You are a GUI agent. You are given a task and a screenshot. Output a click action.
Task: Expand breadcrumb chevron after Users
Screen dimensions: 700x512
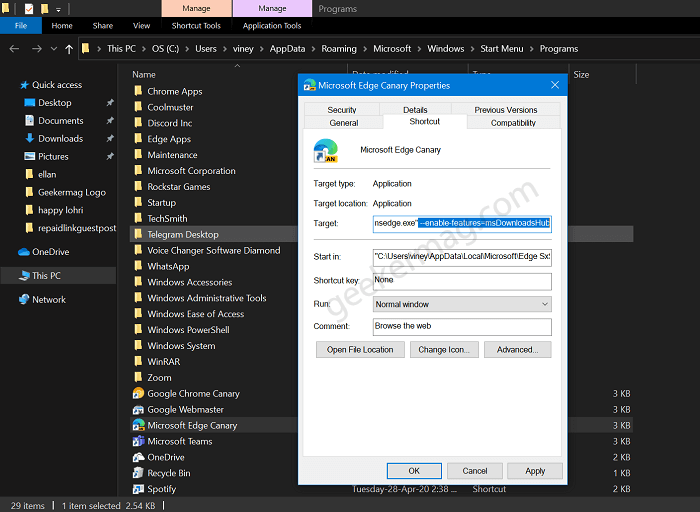tap(225, 49)
